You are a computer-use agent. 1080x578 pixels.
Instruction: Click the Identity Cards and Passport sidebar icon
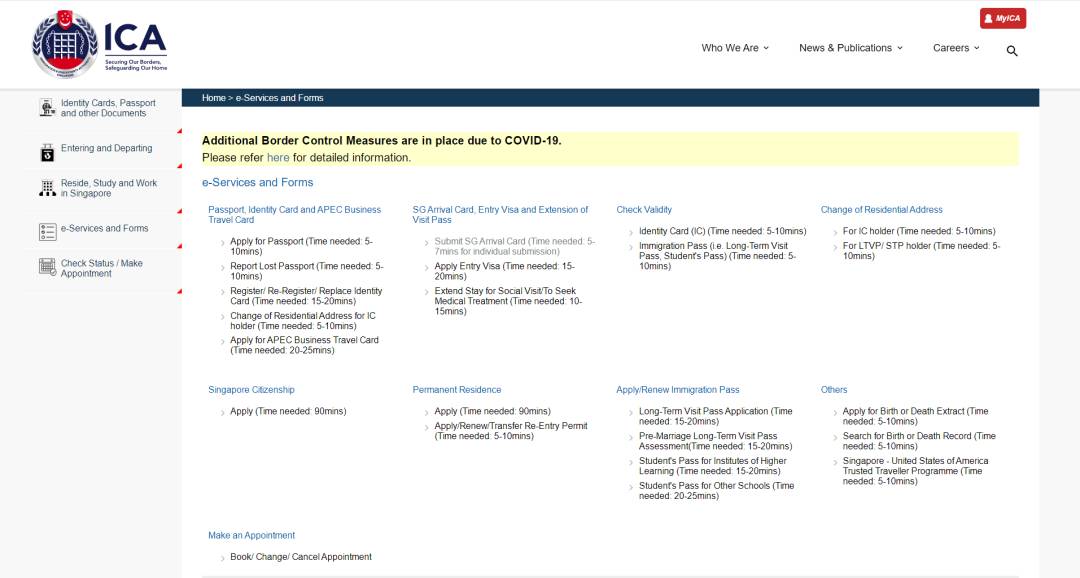coord(47,108)
